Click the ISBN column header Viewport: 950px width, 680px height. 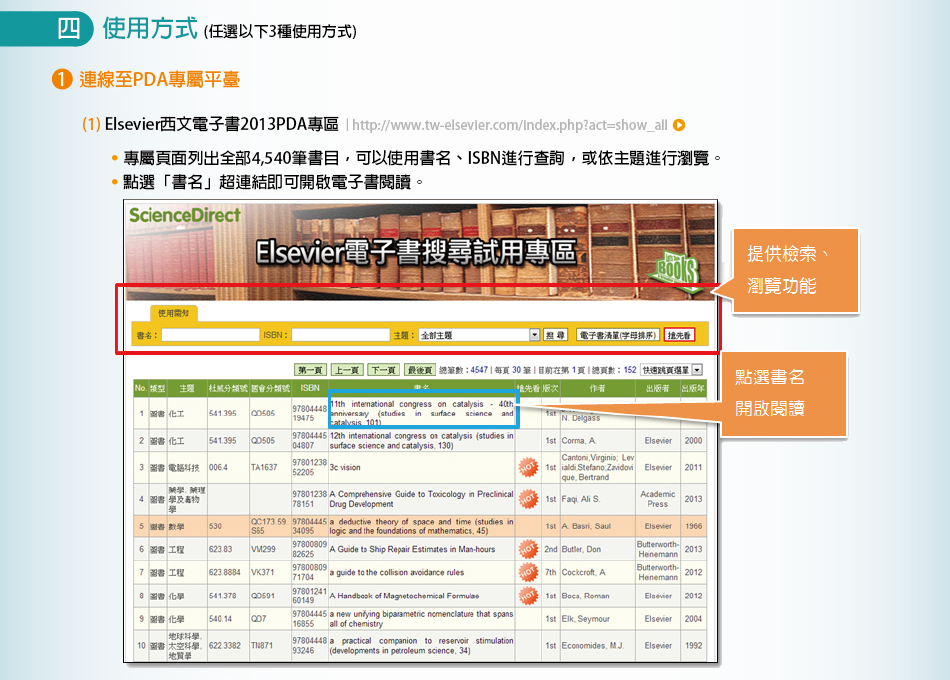[x=310, y=388]
